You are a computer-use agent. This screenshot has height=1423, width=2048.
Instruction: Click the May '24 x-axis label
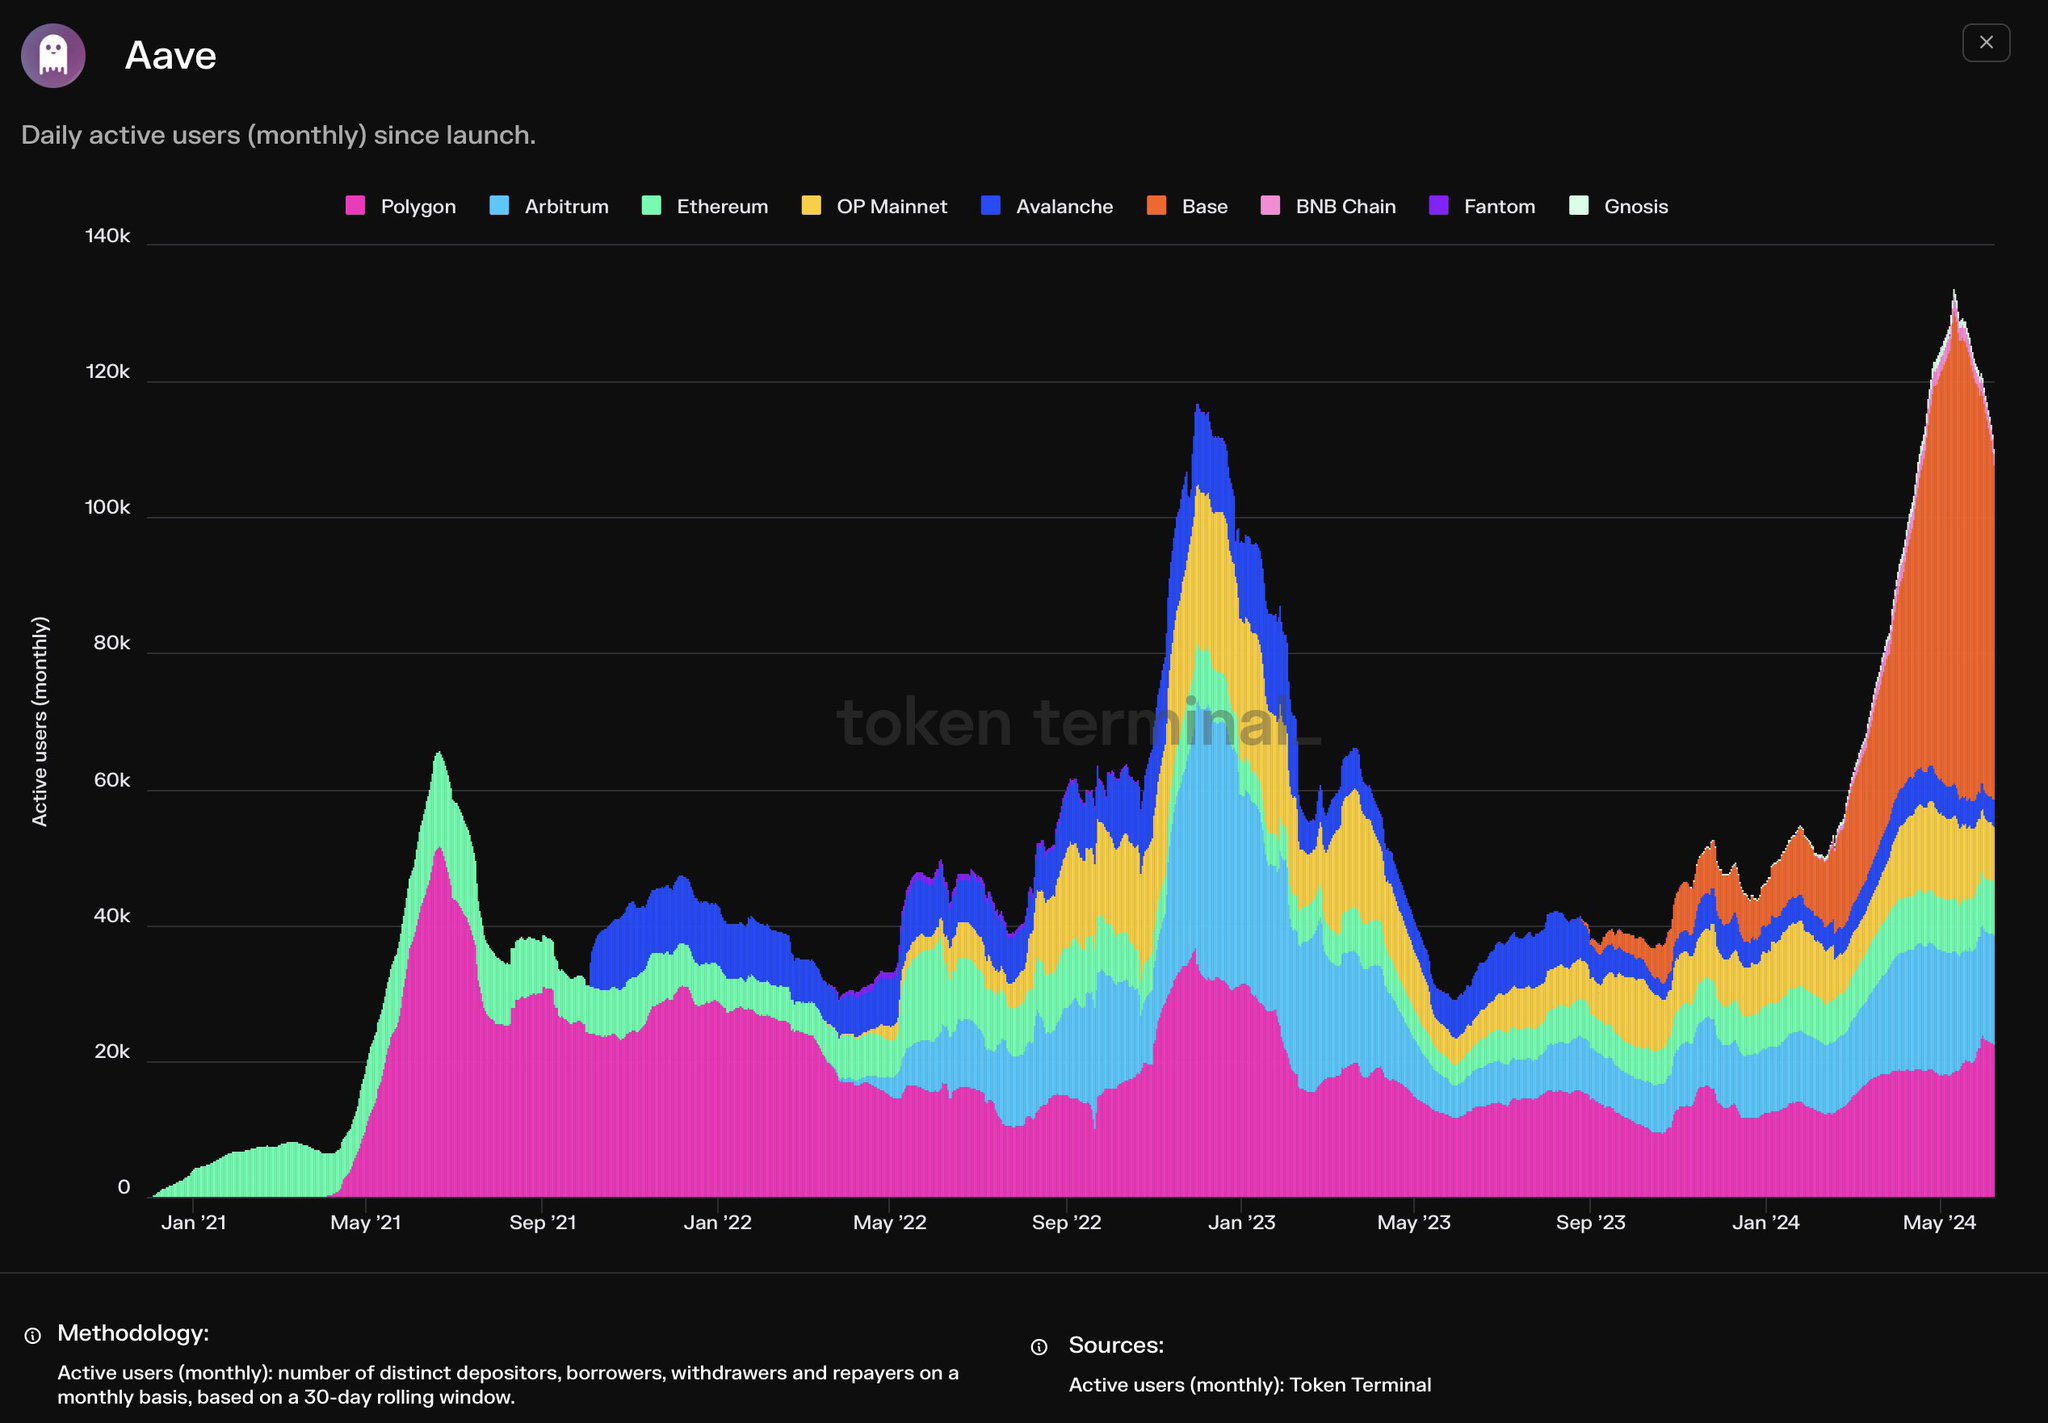coord(1940,1222)
